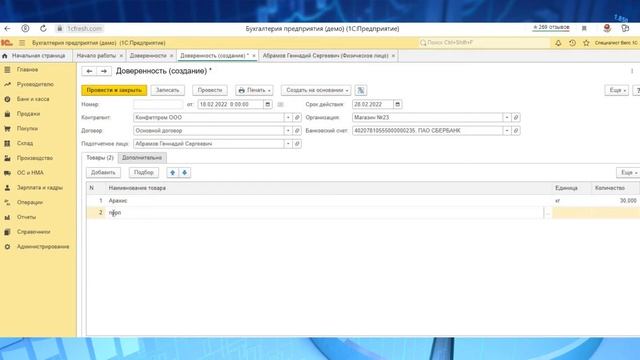Click the Добавить button
Screen dimensions: 640x360
[103, 173]
